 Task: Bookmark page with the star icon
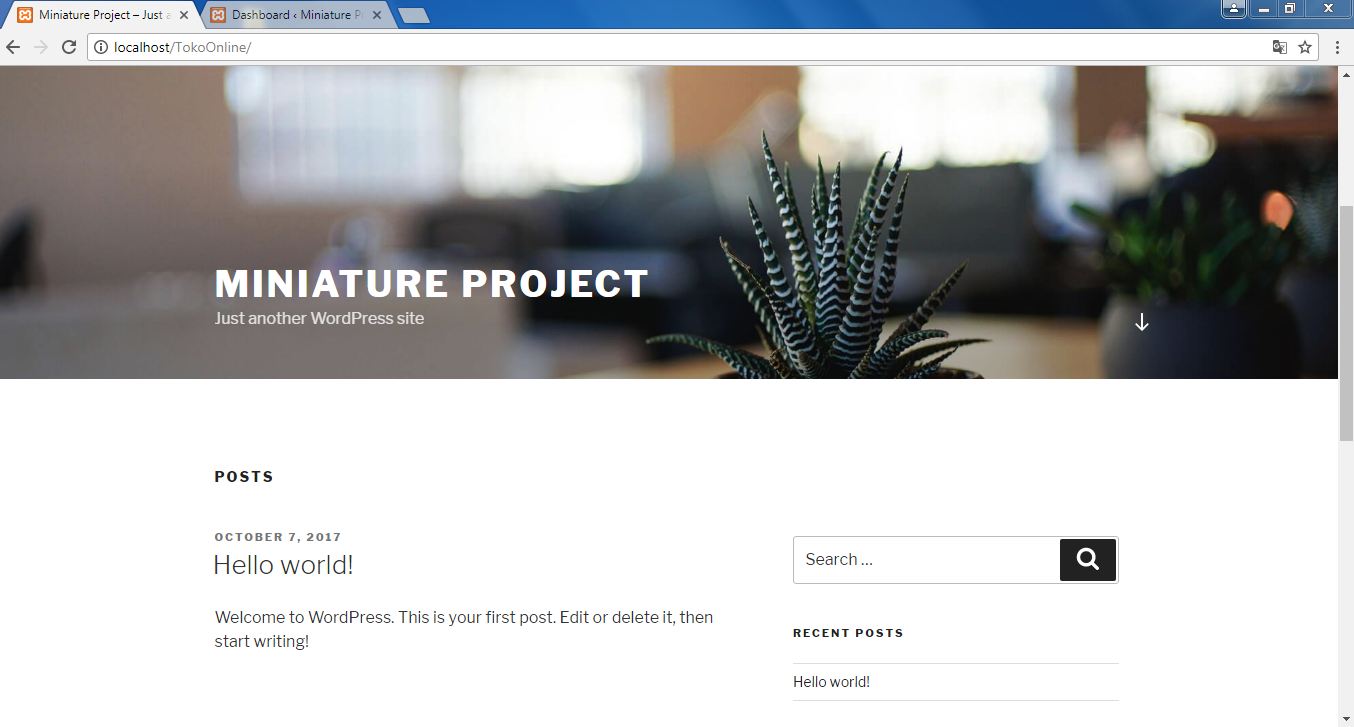pyautogui.click(x=1305, y=47)
